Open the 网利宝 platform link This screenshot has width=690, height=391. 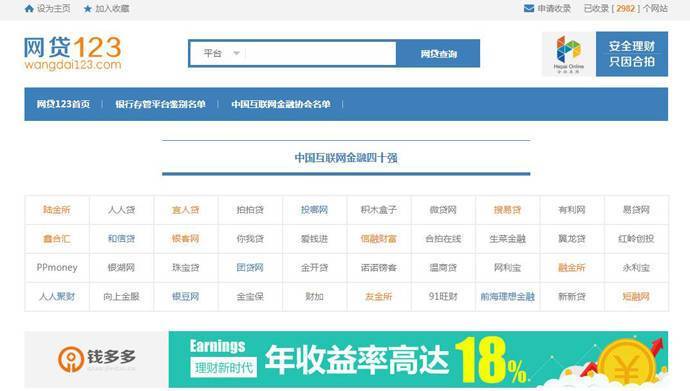point(507,267)
